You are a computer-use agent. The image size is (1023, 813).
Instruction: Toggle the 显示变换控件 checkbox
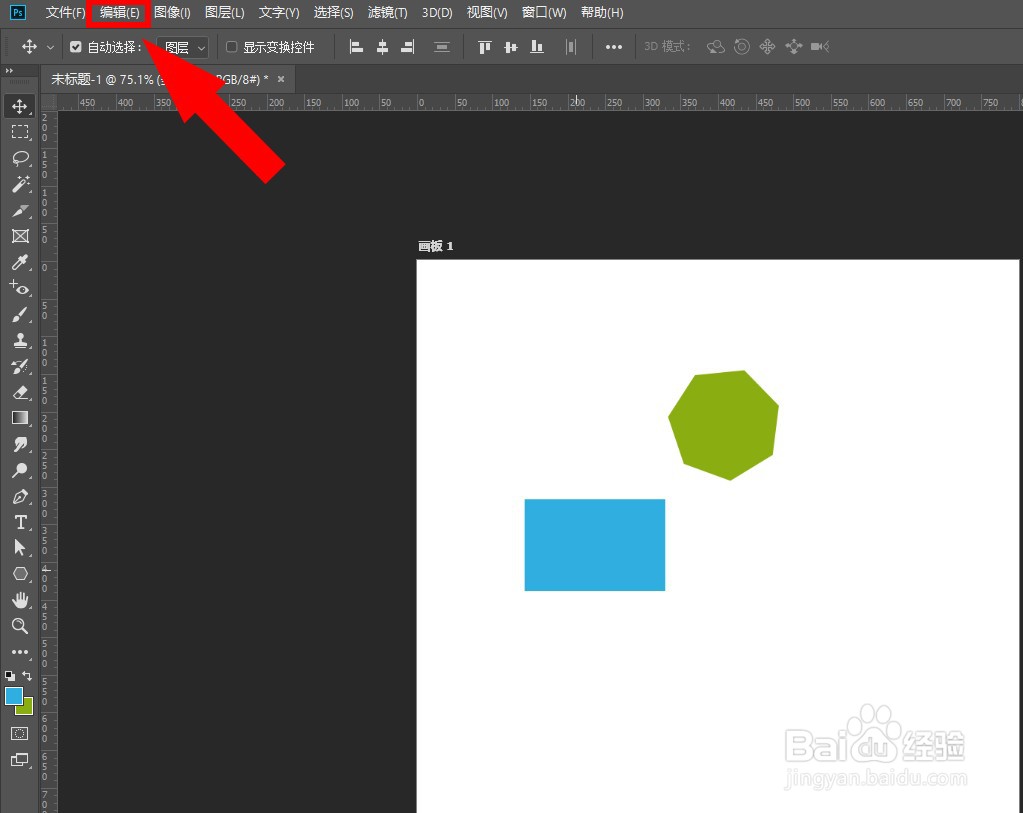coord(231,47)
